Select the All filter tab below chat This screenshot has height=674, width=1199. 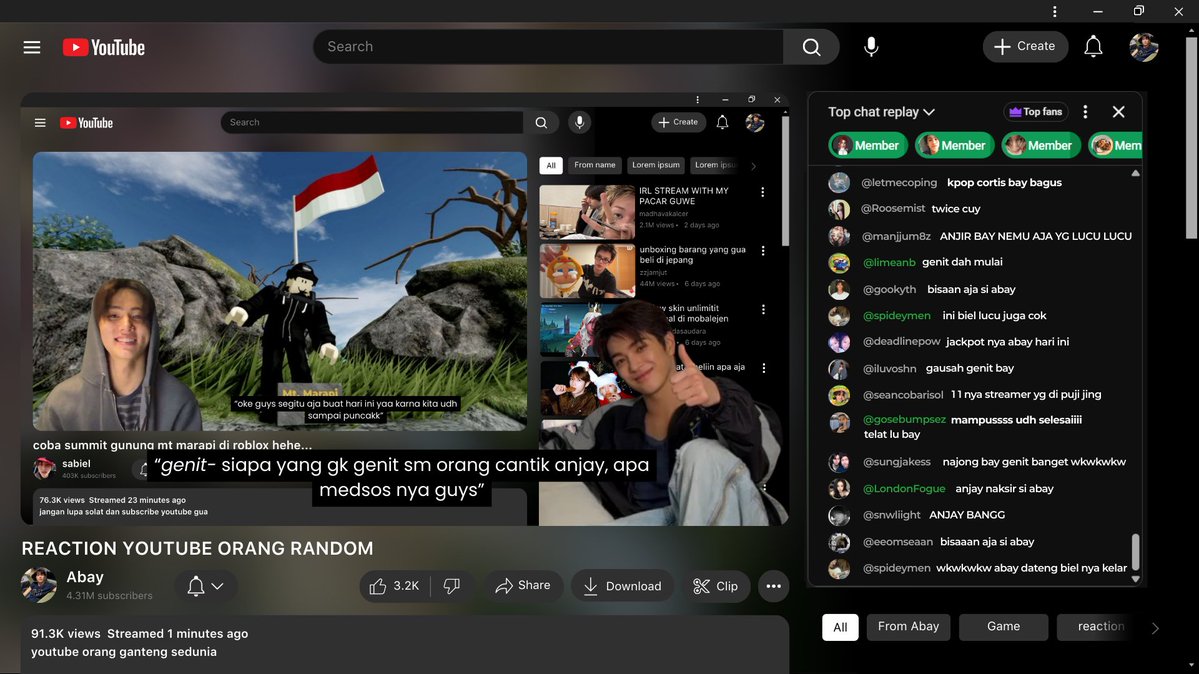tap(840, 627)
